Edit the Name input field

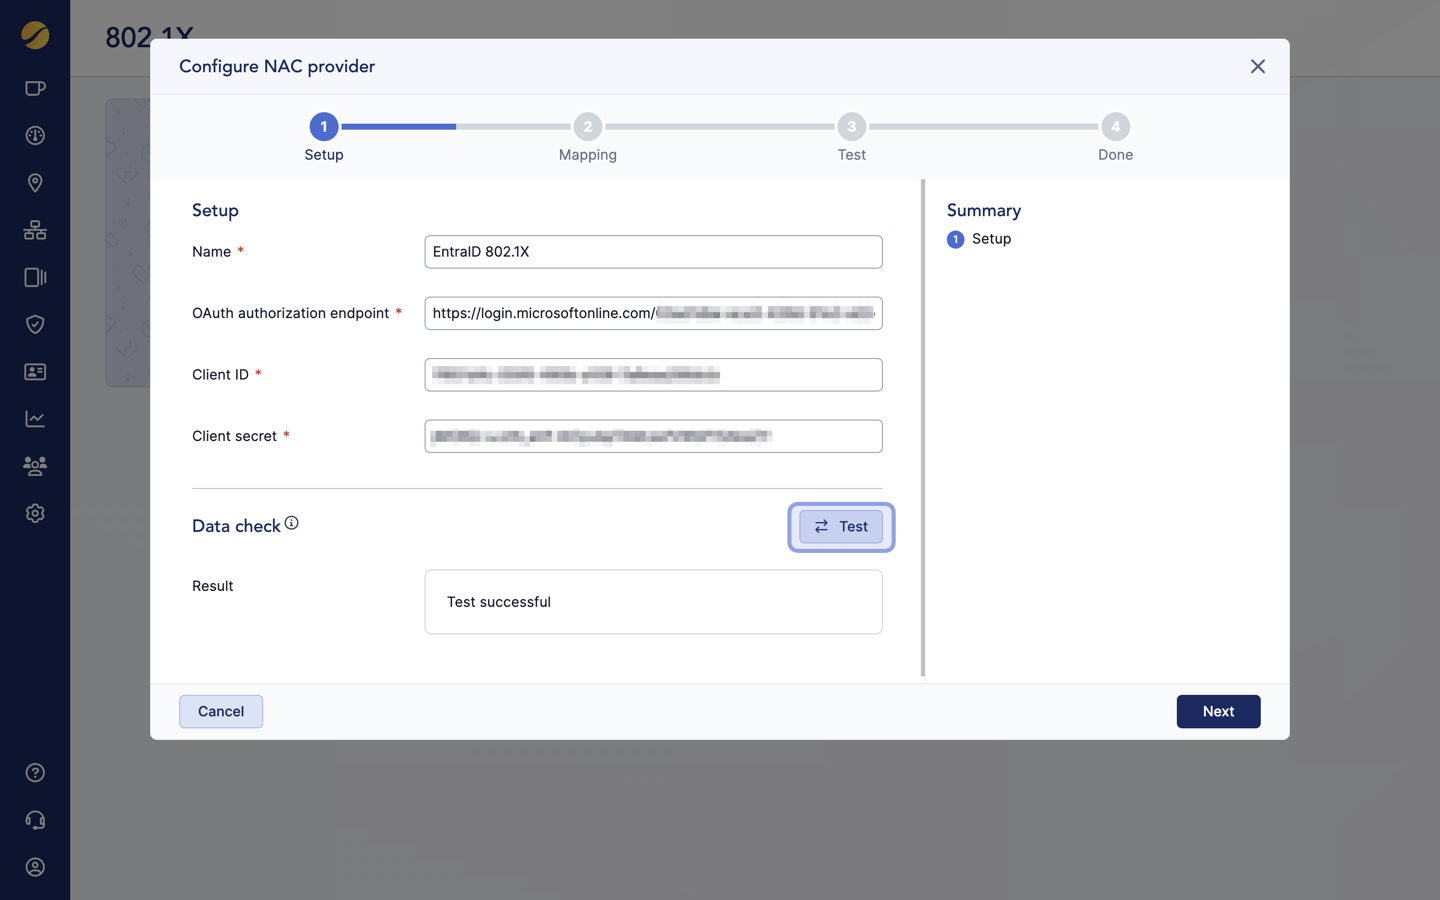point(653,252)
